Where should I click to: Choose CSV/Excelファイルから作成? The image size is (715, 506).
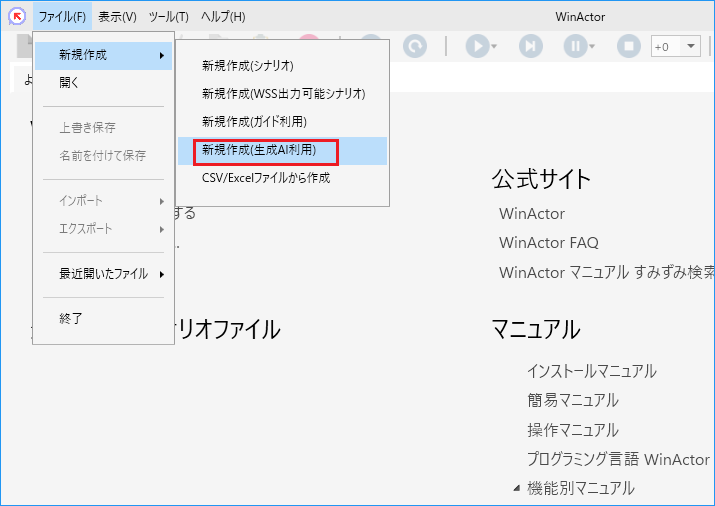[x=282, y=178]
